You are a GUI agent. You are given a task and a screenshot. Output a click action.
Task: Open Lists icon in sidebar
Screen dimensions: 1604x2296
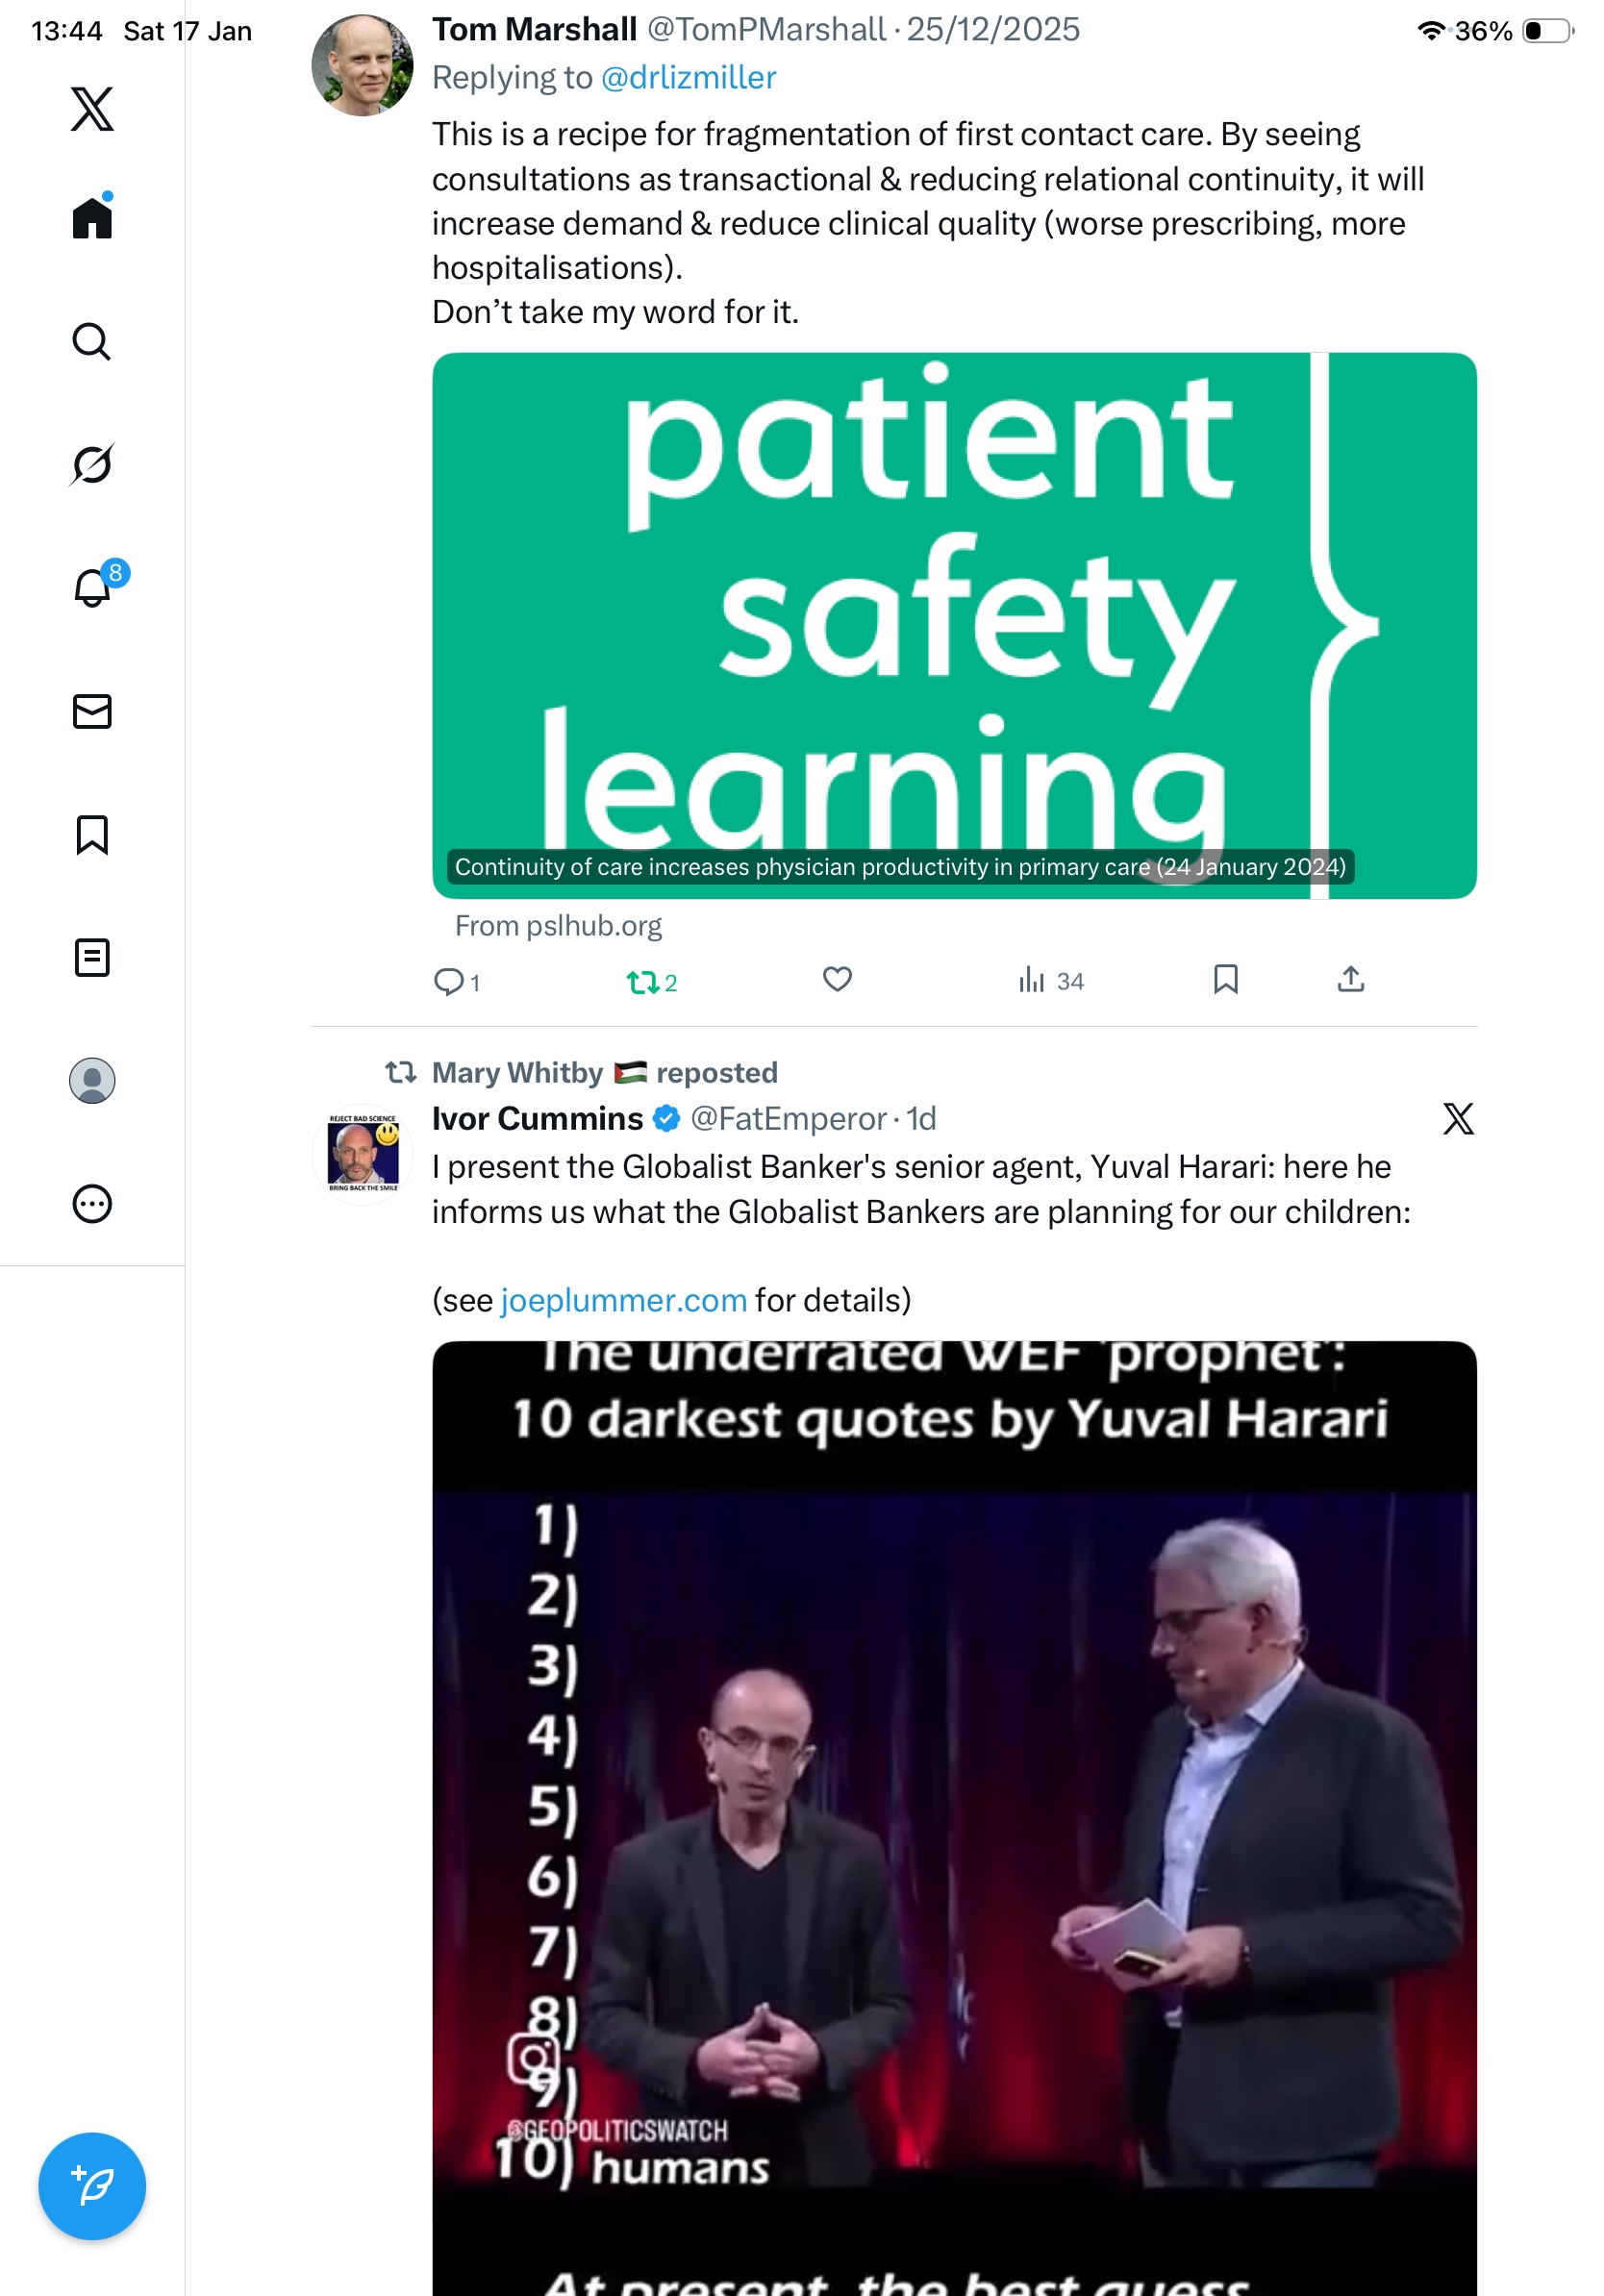(x=92, y=957)
